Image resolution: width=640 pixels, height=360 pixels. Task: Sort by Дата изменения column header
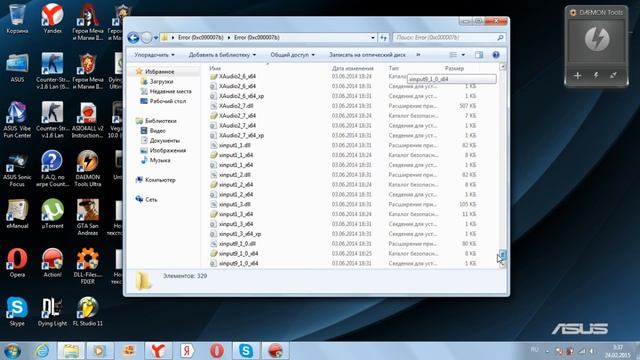coord(353,68)
